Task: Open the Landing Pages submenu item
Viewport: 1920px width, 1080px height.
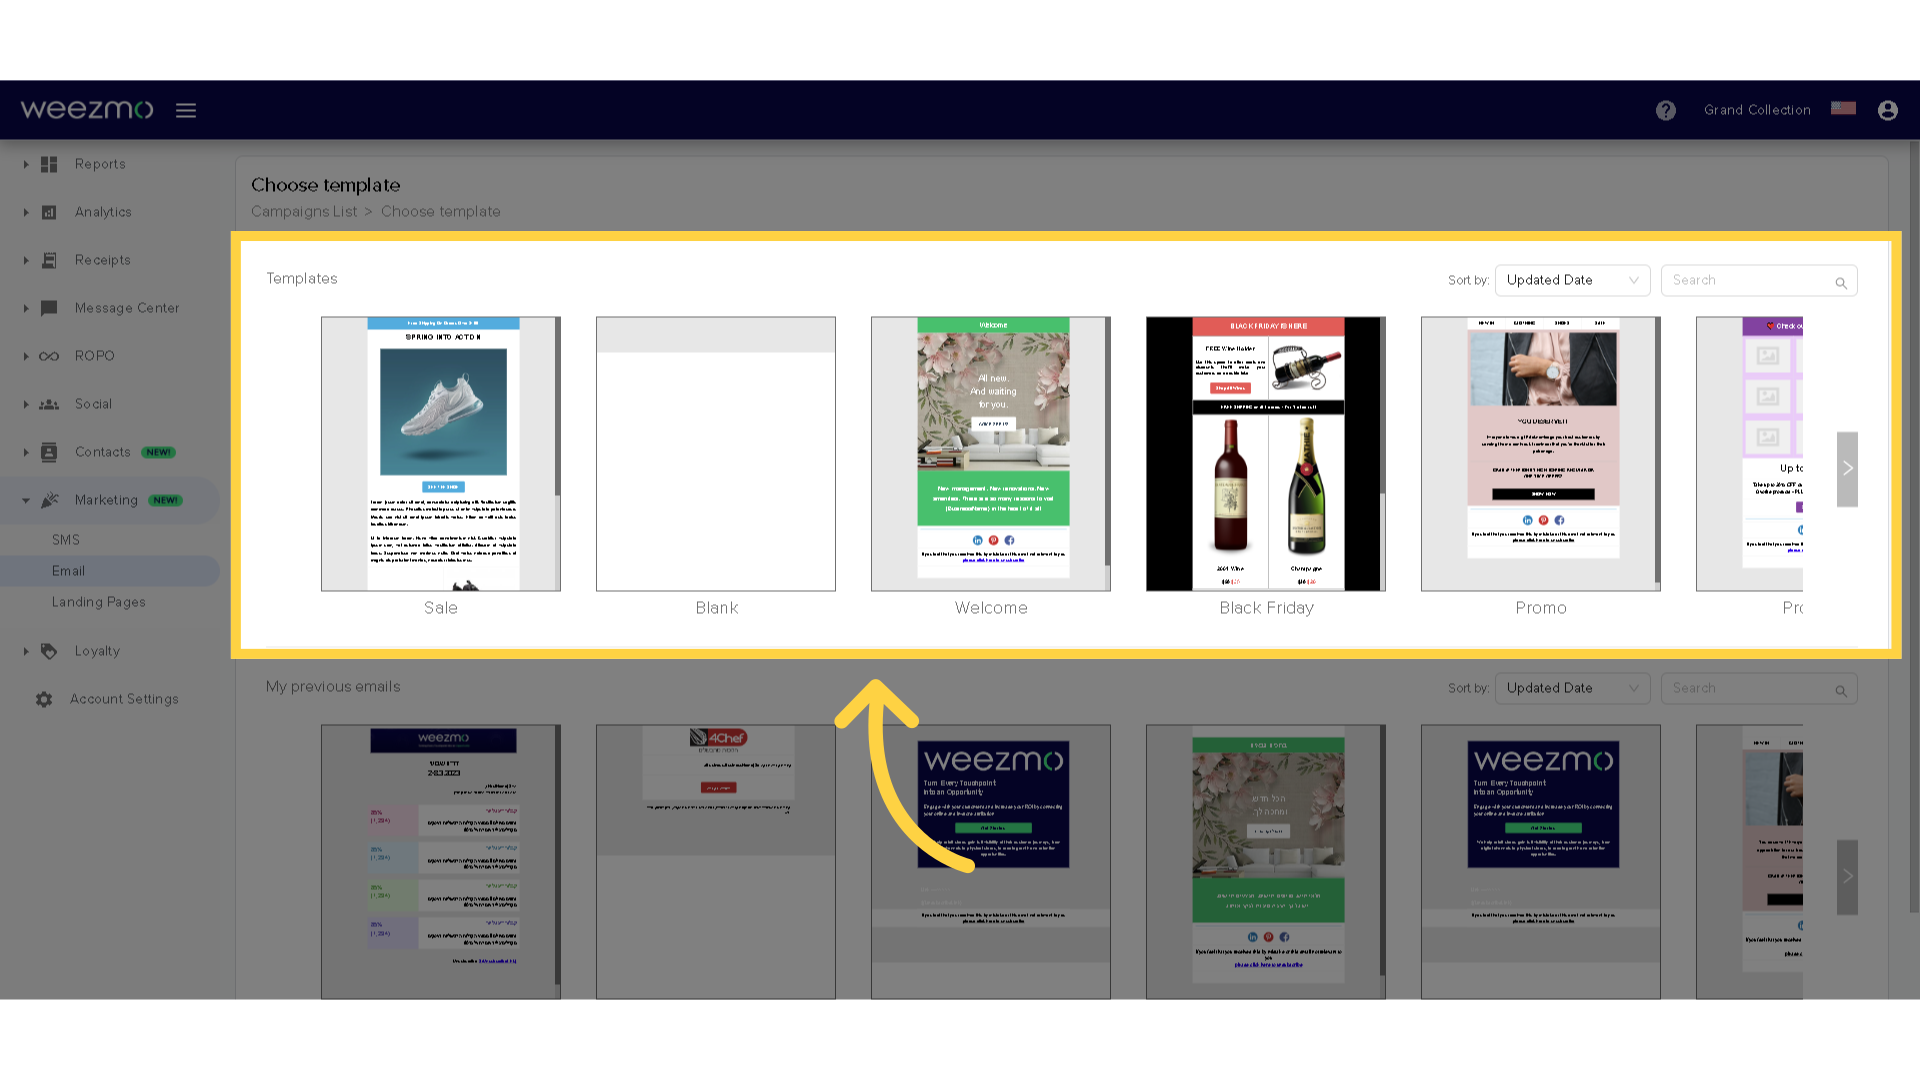Action: coord(99,602)
